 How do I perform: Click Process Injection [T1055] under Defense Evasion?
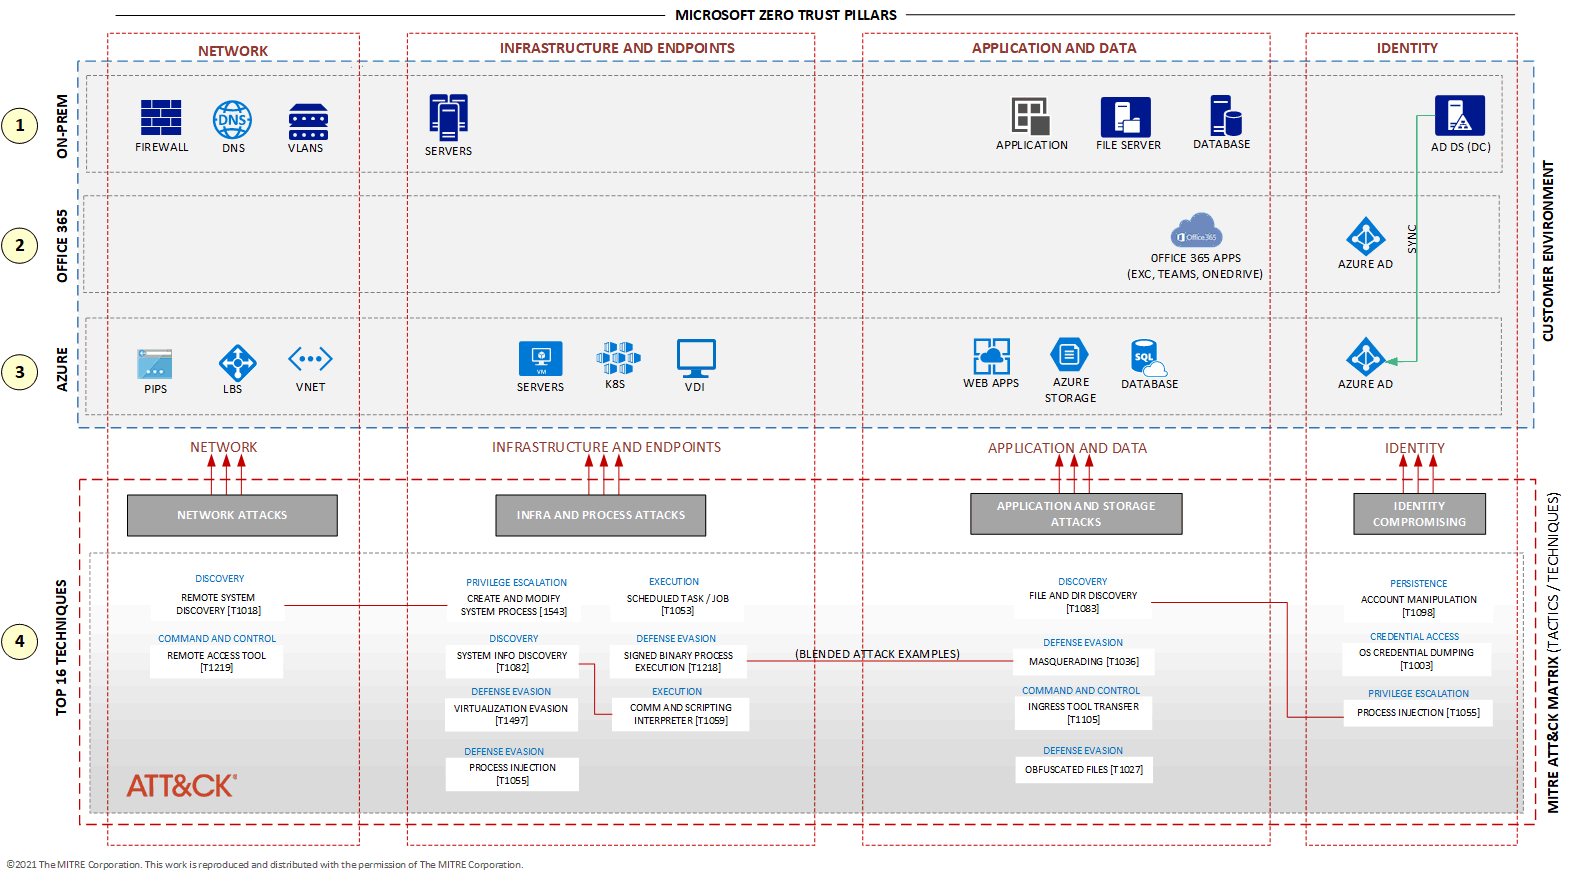click(512, 774)
